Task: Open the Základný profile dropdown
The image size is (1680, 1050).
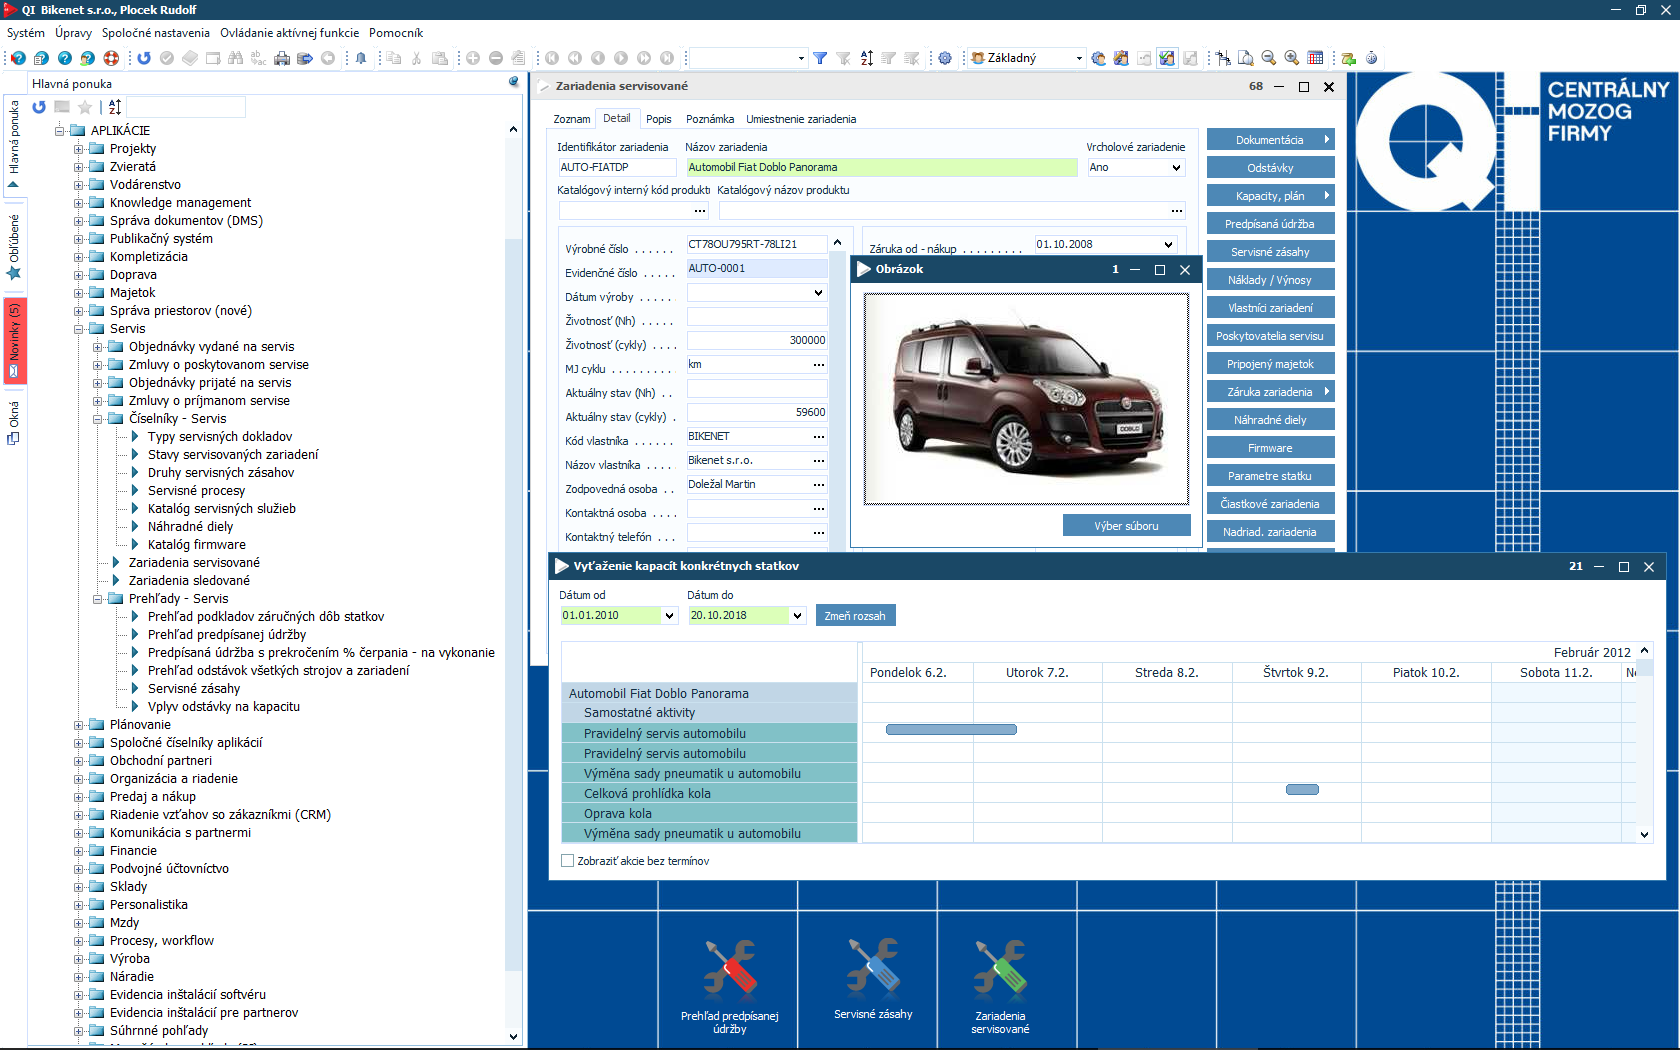Action: click(x=1078, y=58)
